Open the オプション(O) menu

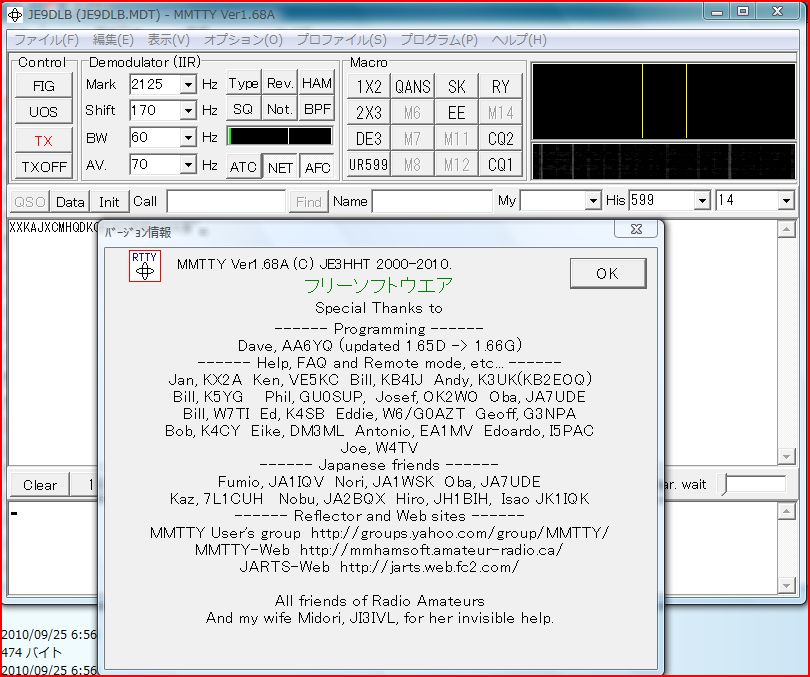tap(243, 40)
